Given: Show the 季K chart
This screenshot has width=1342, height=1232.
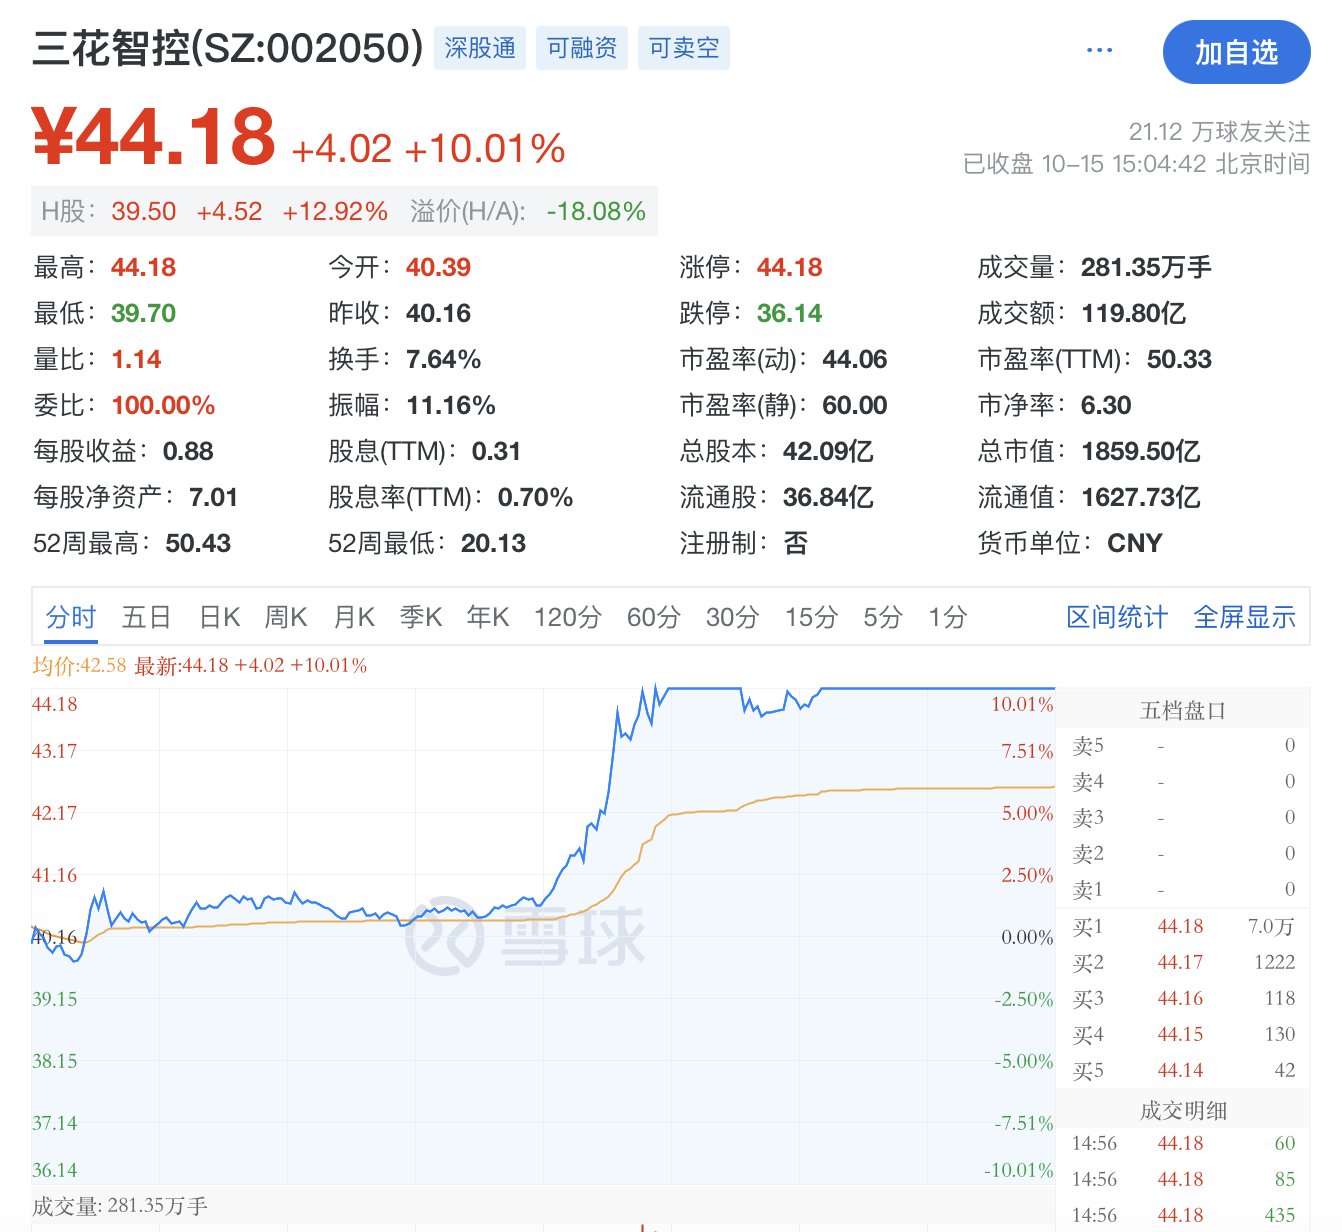Looking at the screenshot, I should click(421, 617).
